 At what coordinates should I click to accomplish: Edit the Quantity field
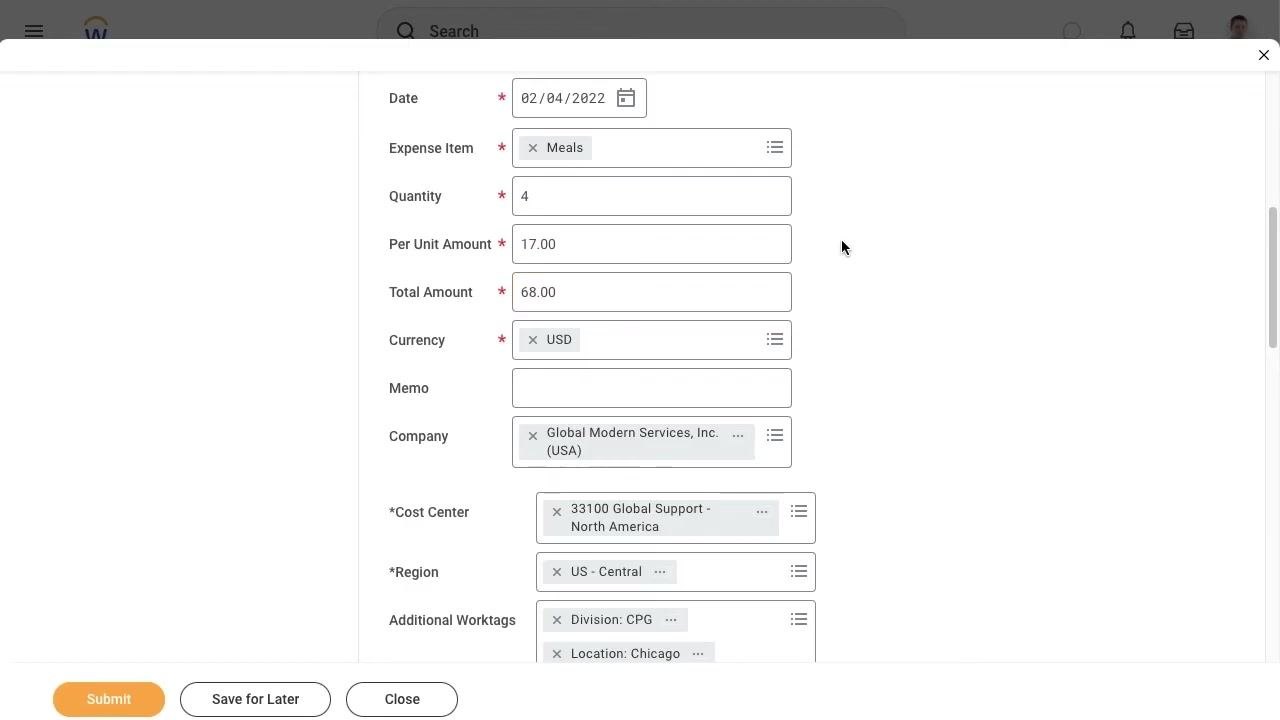point(652,196)
